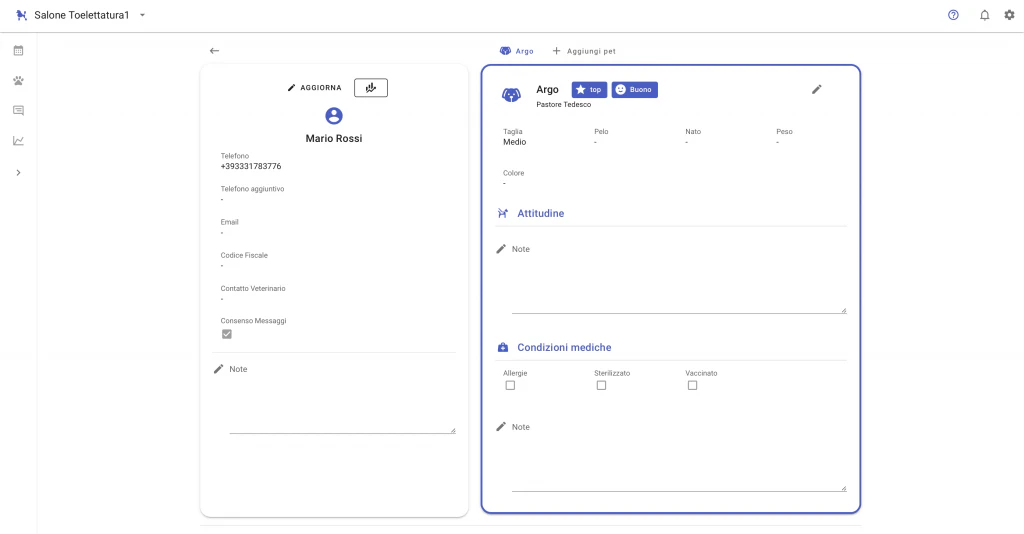Select the Argo pet tab

[517, 51]
